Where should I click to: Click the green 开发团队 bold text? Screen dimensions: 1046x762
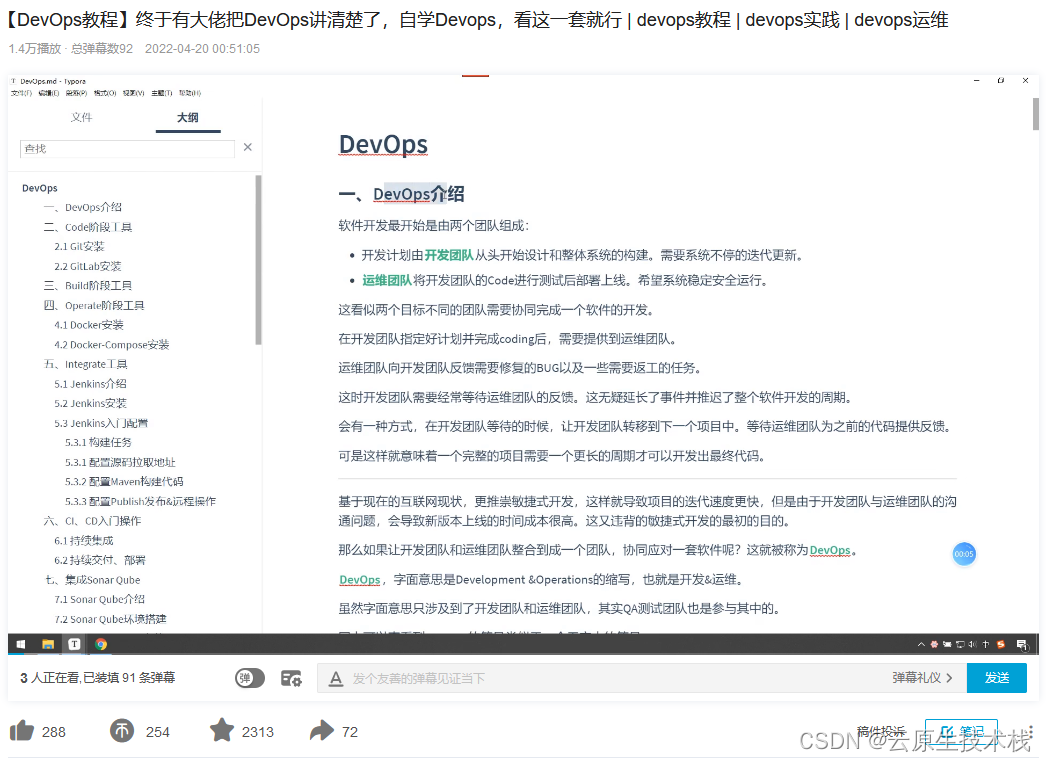coord(449,255)
